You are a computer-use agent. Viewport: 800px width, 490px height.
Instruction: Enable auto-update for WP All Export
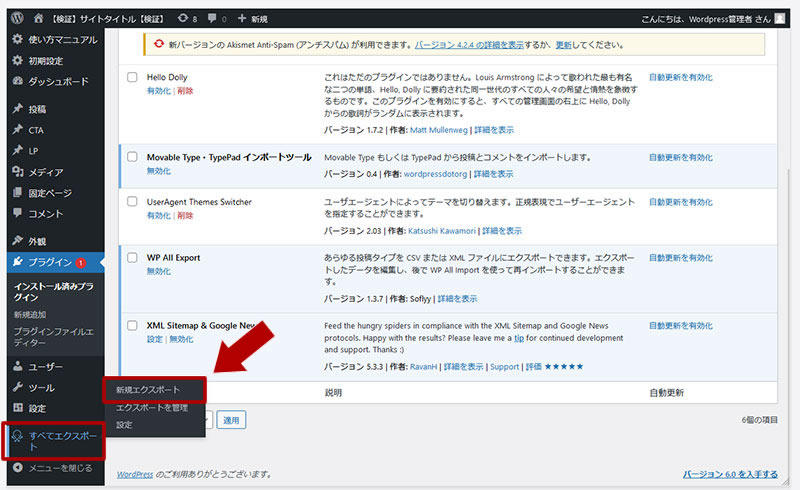point(681,257)
